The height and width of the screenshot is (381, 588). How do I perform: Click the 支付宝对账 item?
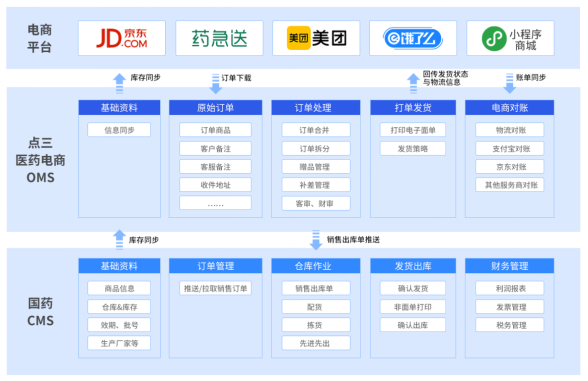pos(510,148)
